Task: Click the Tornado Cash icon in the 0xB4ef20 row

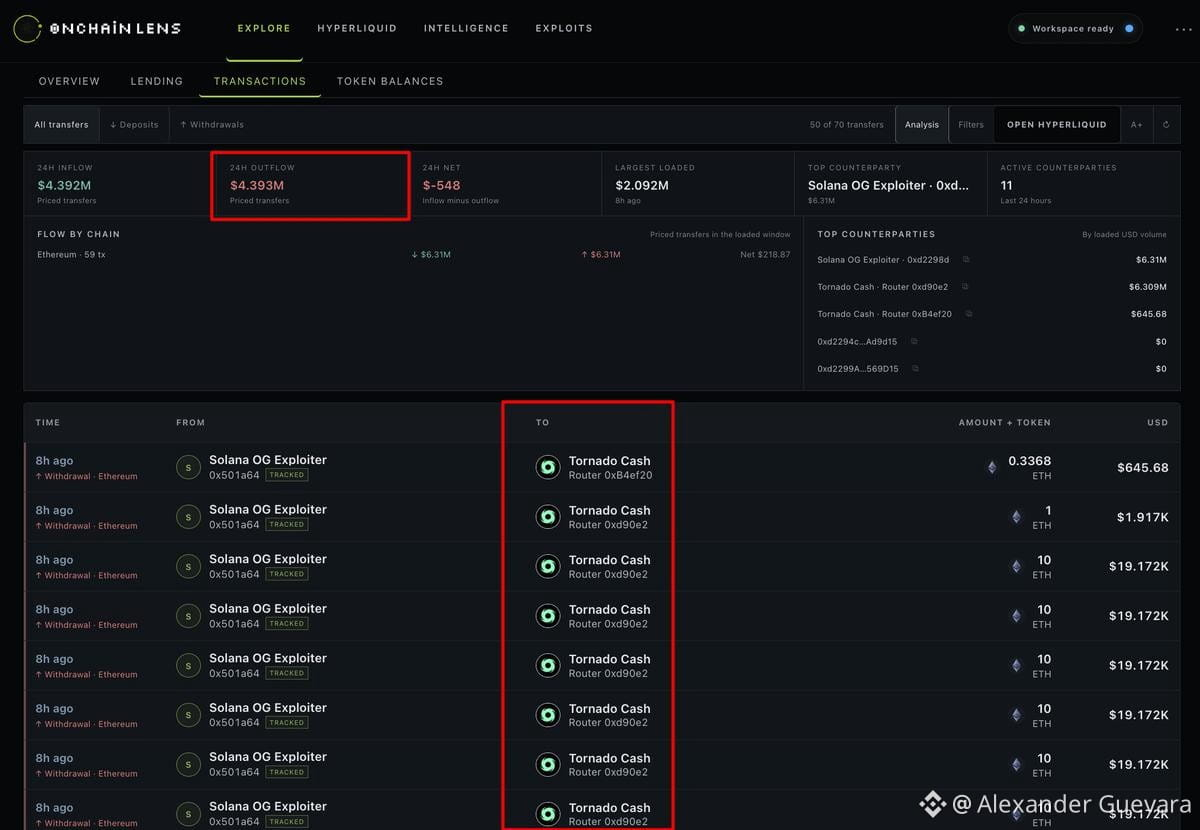Action: [548, 467]
